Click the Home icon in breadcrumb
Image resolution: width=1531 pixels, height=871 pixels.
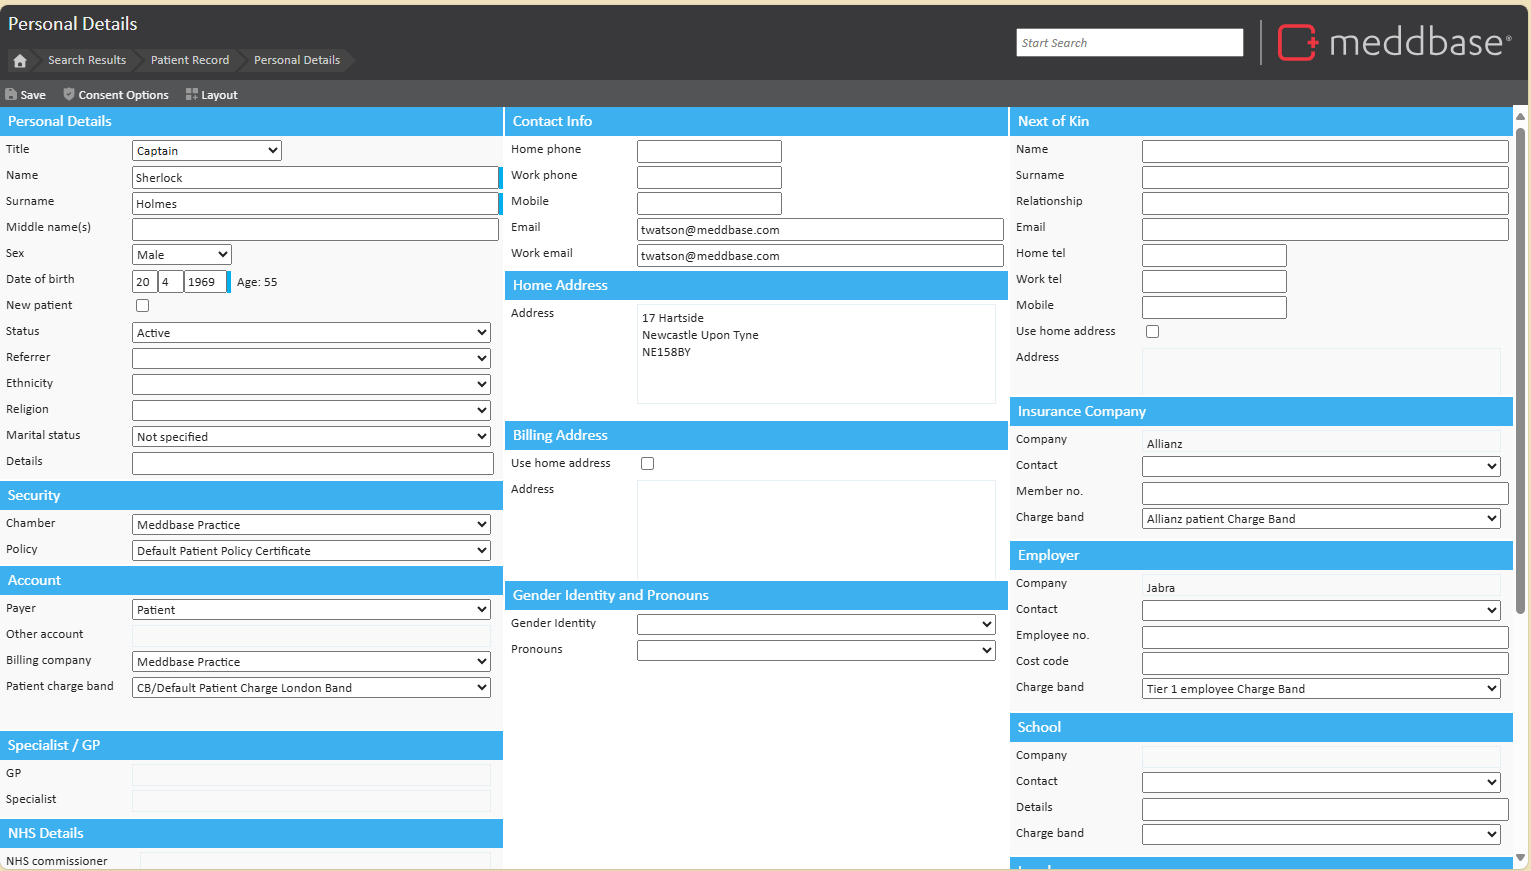20,61
